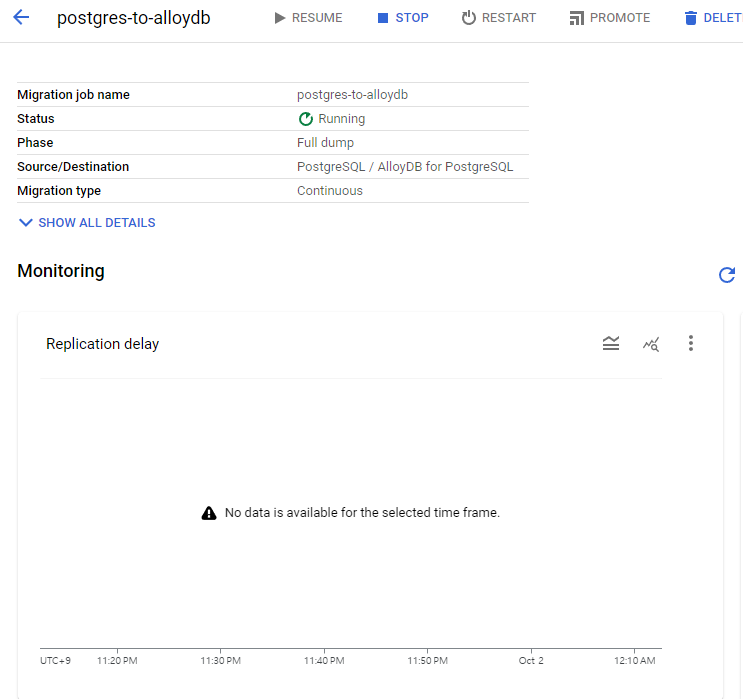The width and height of the screenshot is (743, 699).
Task: Click the '11:20 PM' axis label
Action: pyautogui.click(x=117, y=661)
